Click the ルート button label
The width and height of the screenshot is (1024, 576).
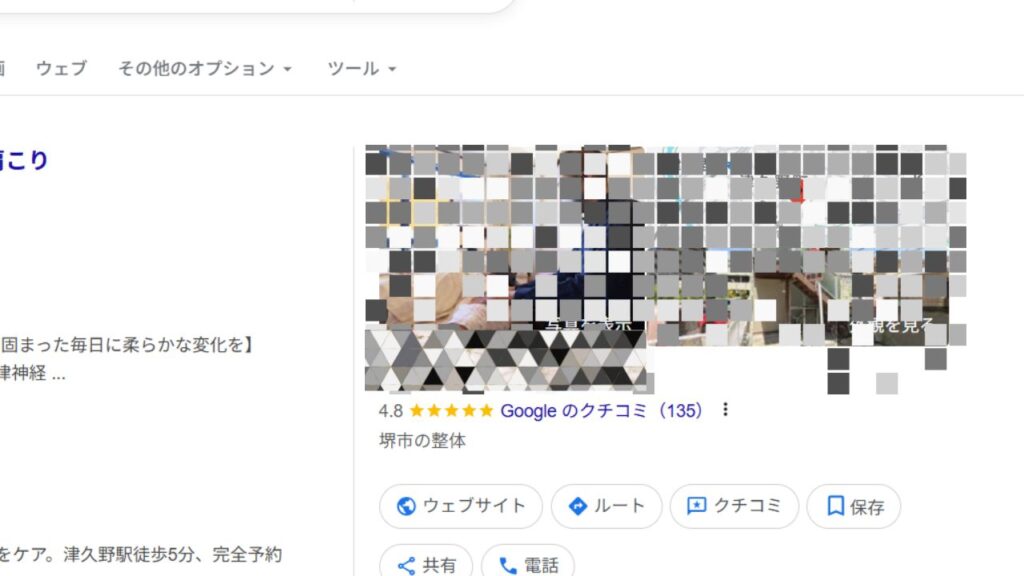click(619, 505)
